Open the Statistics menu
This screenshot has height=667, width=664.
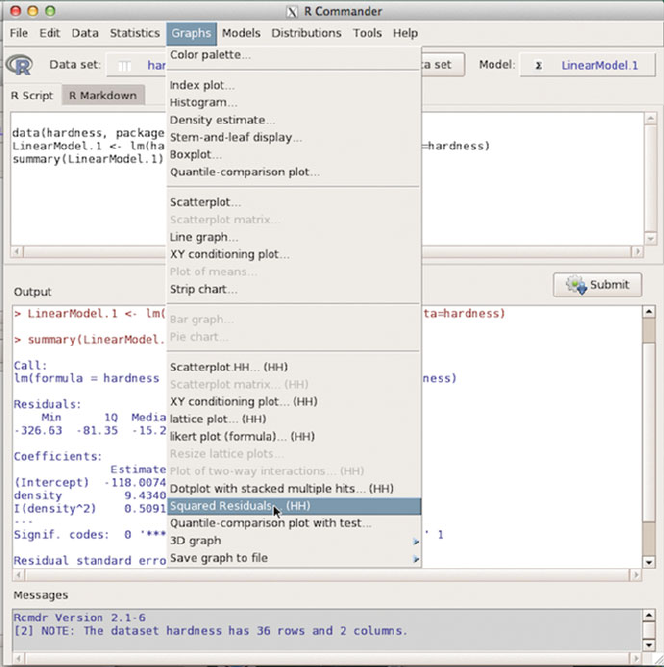[135, 33]
